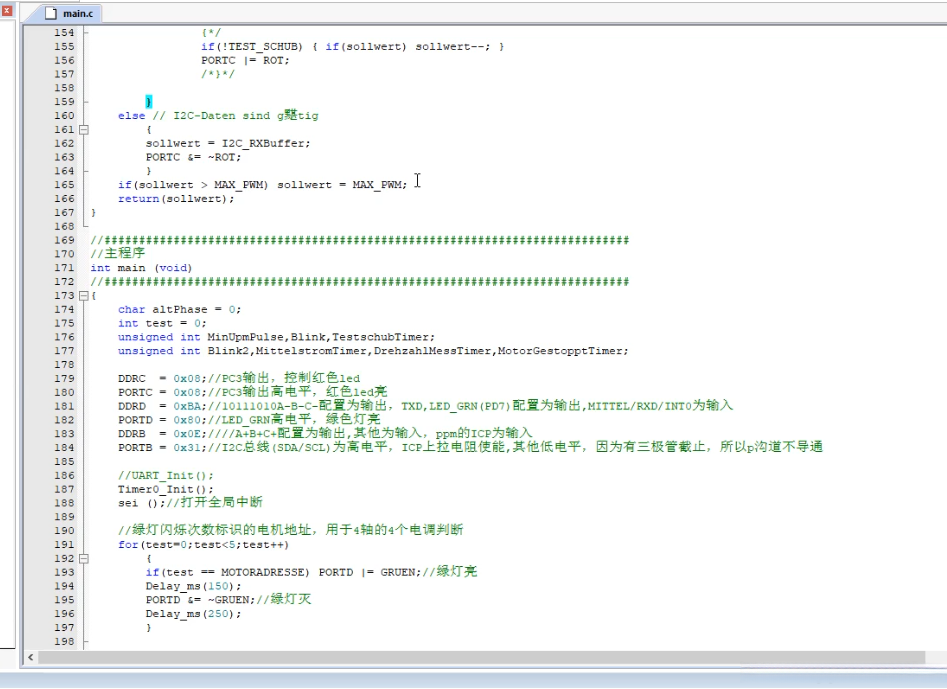
Task: Click the file icon on main.c tab
Action: [x=53, y=13]
